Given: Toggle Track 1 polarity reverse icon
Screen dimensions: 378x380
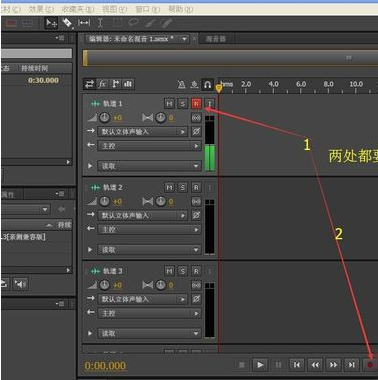Looking at the screenshot, I should [x=196, y=132].
